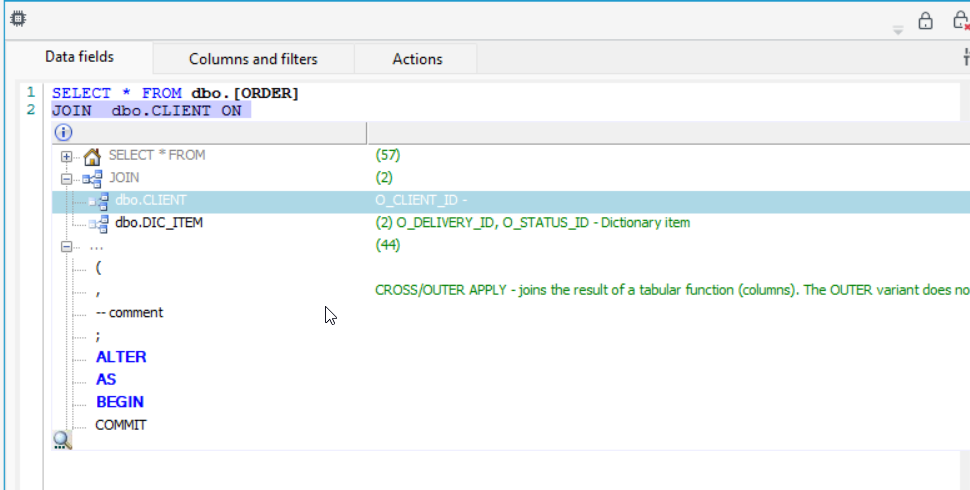Screen dimensions: 970x490
Task: Switch to the Data fields tab
Action: [x=79, y=57]
